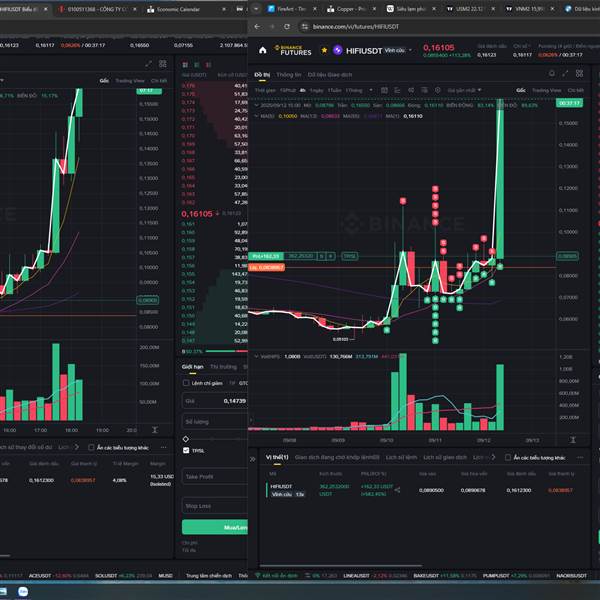The height and width of the screenshot is (600, 600).
Task: Click the TP/SL button on chart position line
Action: tap(349, 256)
